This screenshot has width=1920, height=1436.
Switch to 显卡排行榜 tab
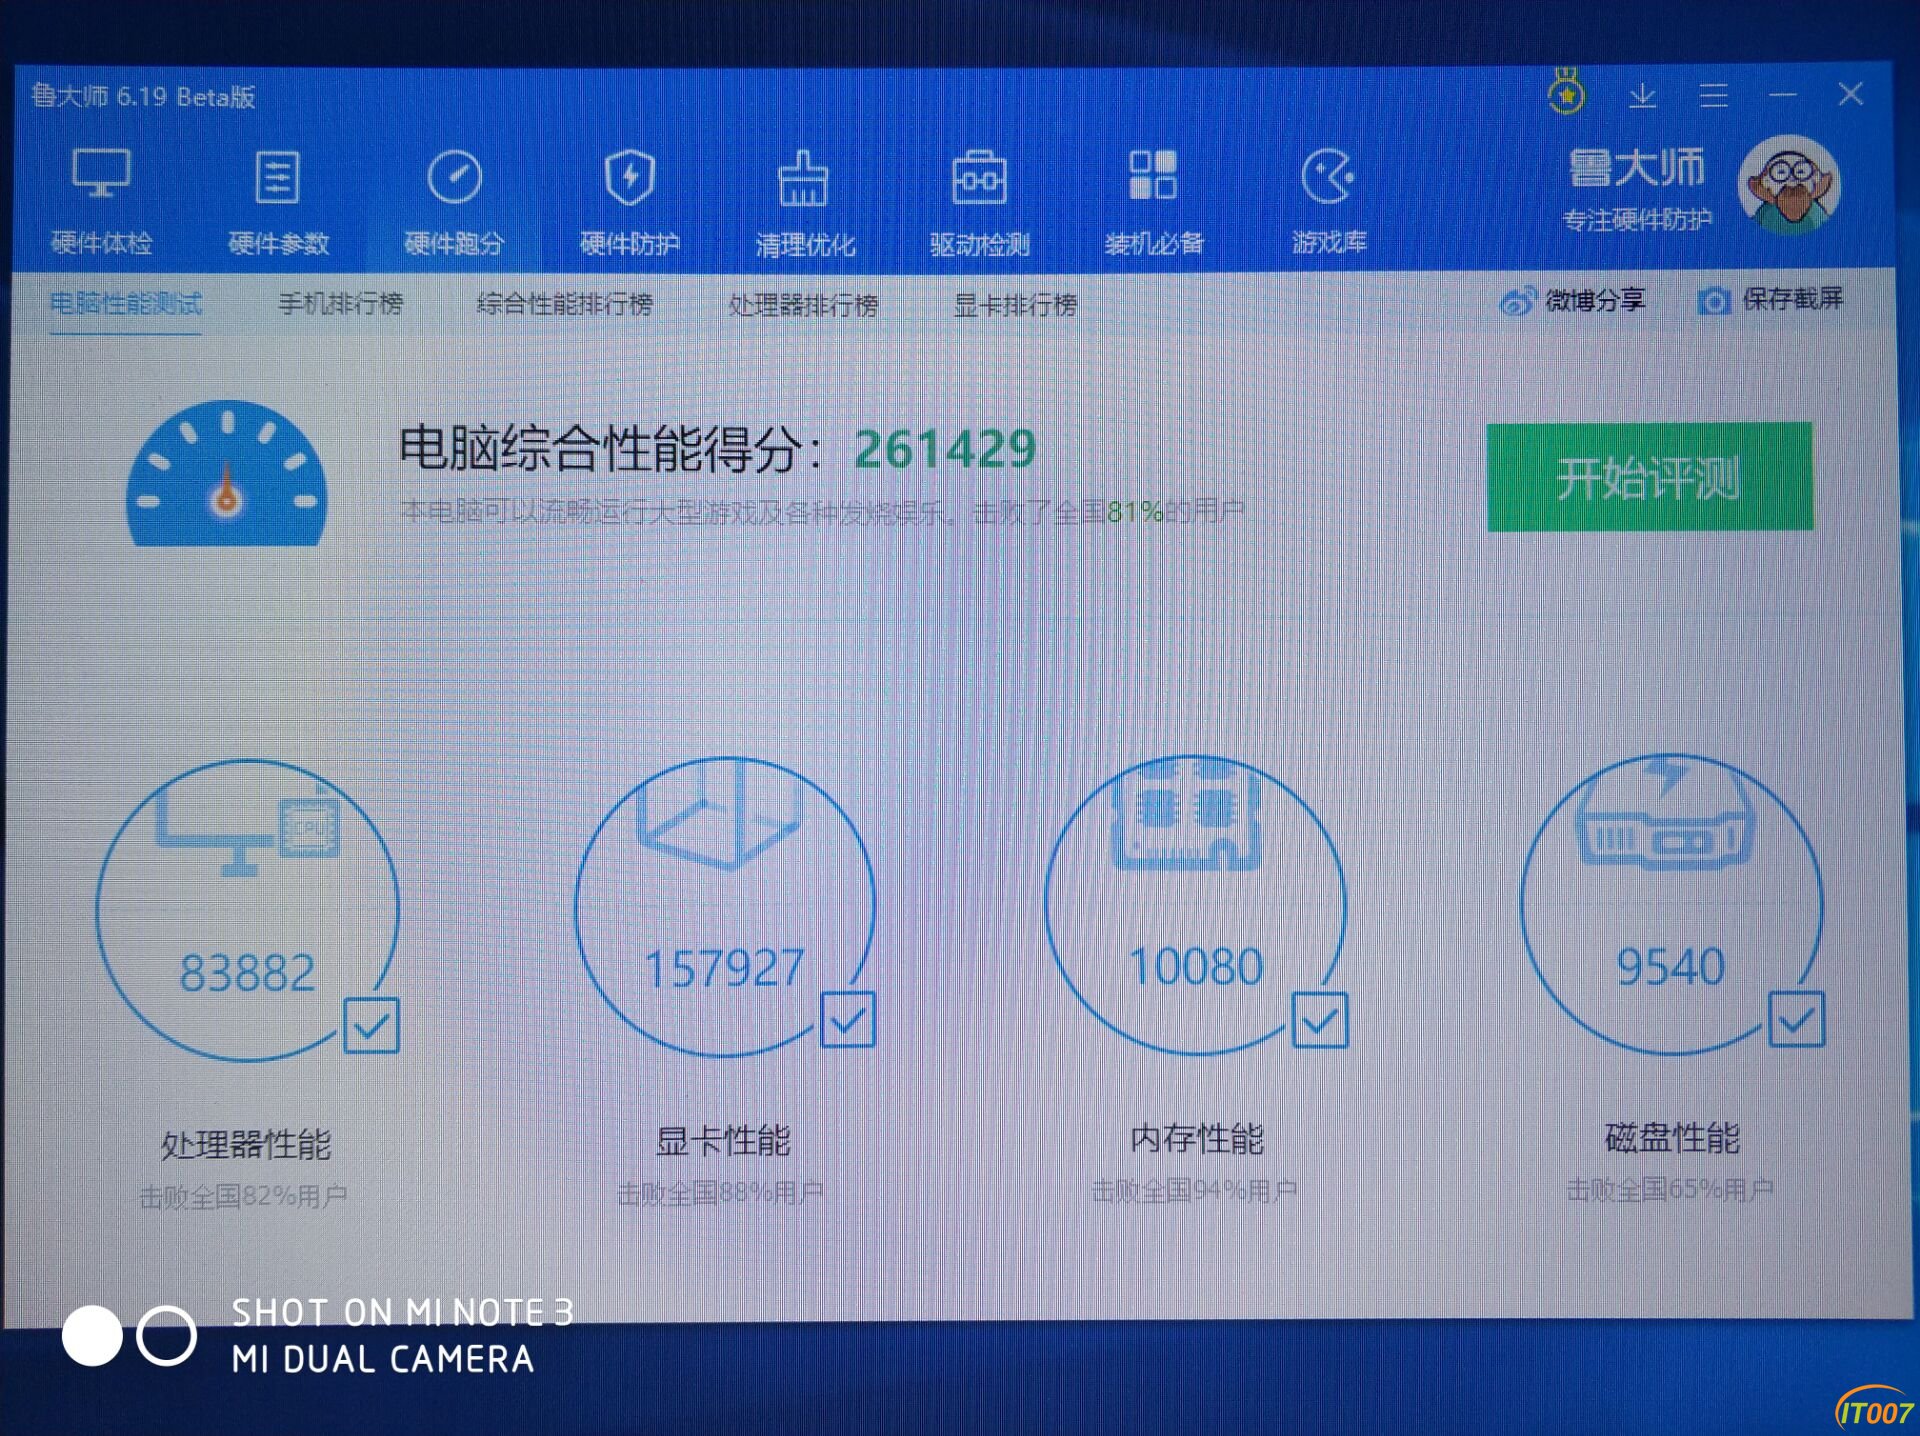point(1015,305)
